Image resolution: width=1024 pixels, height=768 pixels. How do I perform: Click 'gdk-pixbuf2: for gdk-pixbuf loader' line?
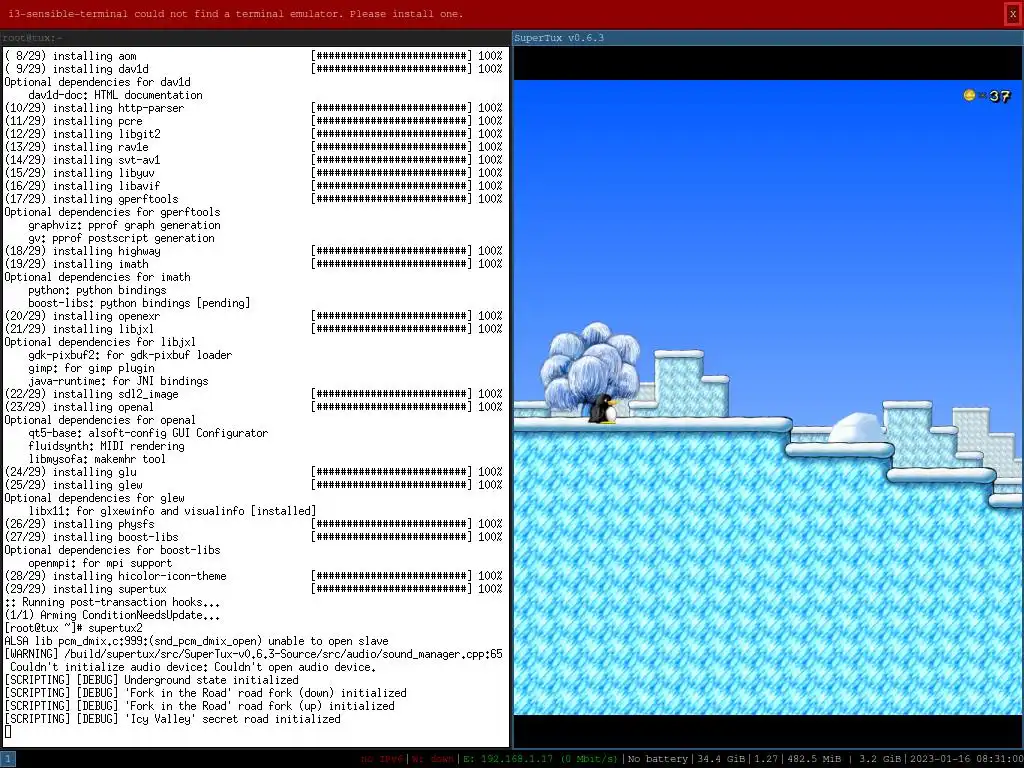(130, 355)
